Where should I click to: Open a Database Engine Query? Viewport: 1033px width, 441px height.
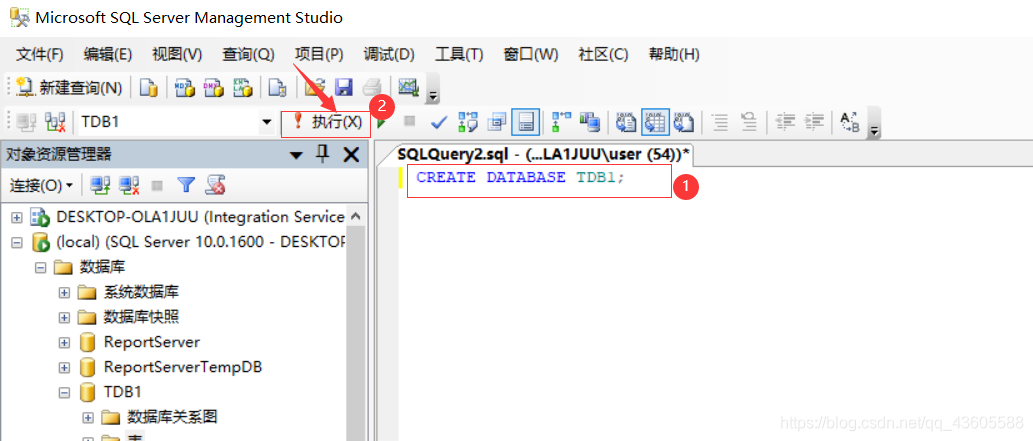tap(150, 88)
